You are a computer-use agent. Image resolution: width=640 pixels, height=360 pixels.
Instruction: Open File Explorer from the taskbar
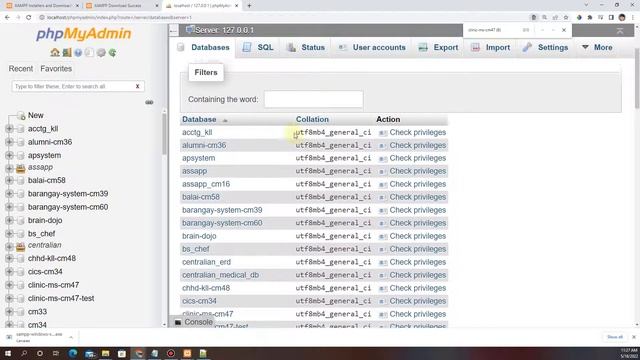tap(105, 353)
